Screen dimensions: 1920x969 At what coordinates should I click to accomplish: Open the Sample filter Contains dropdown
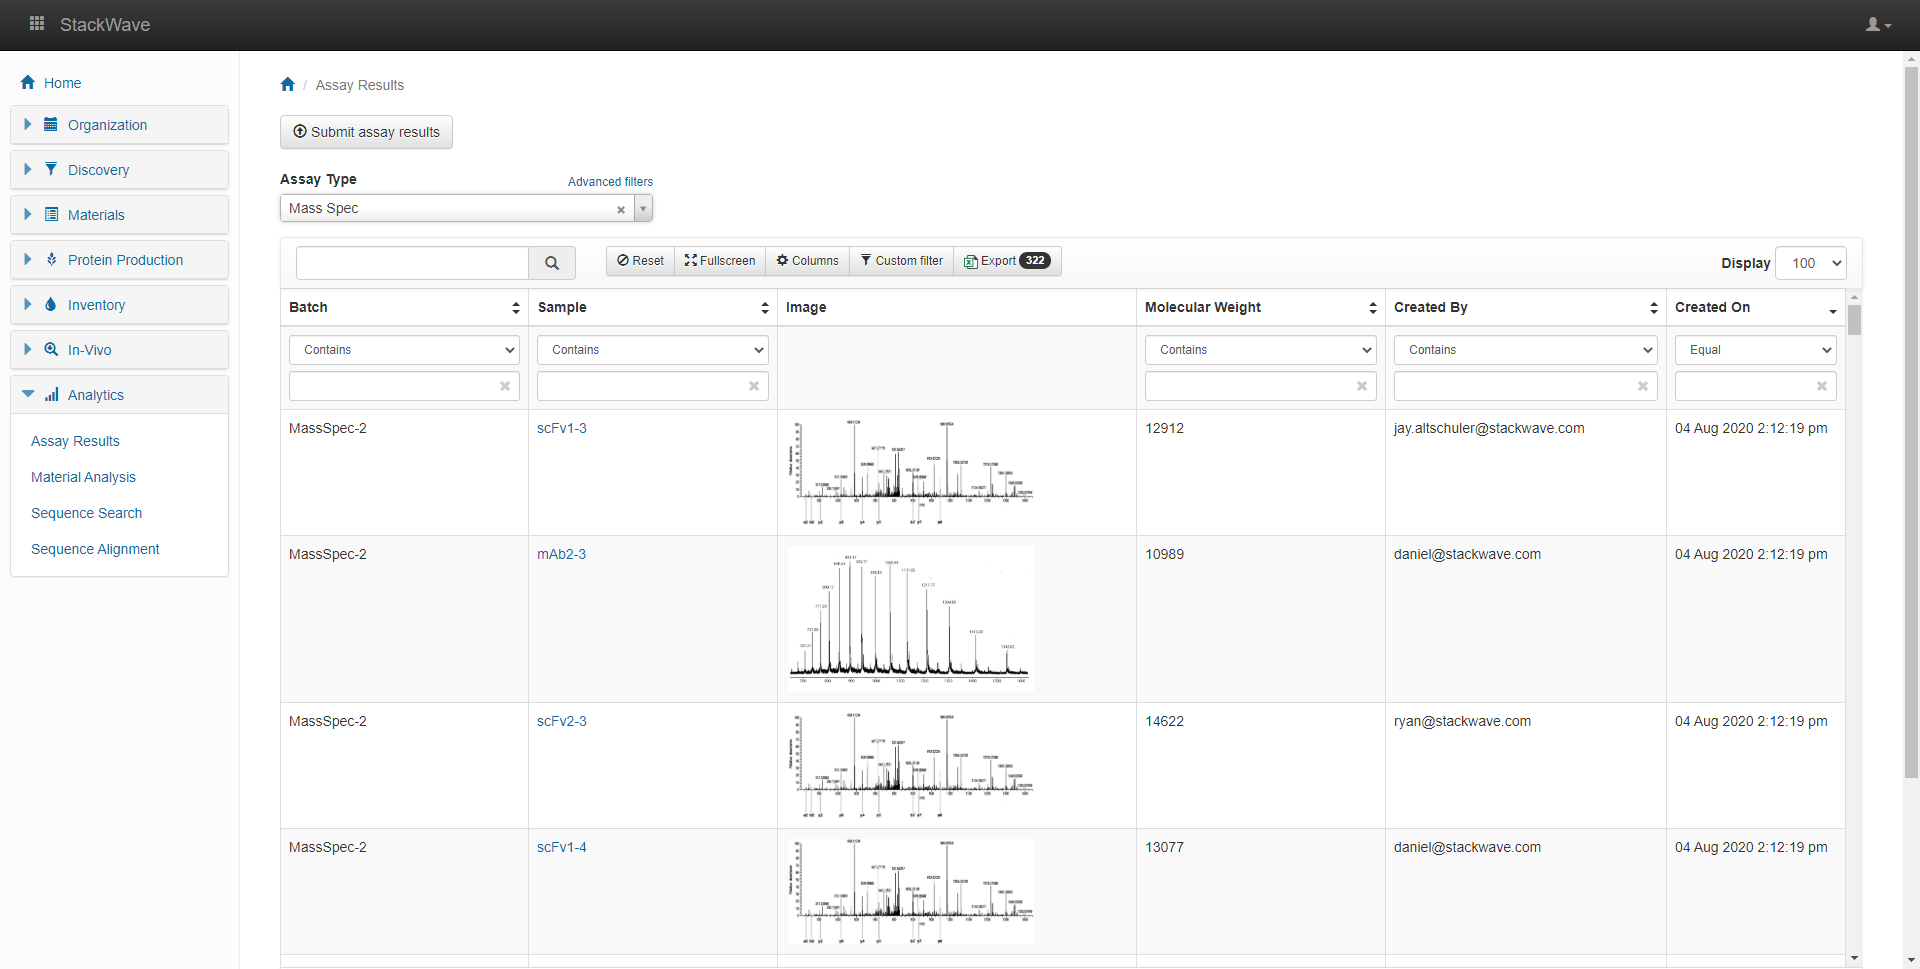click(652, 350)
